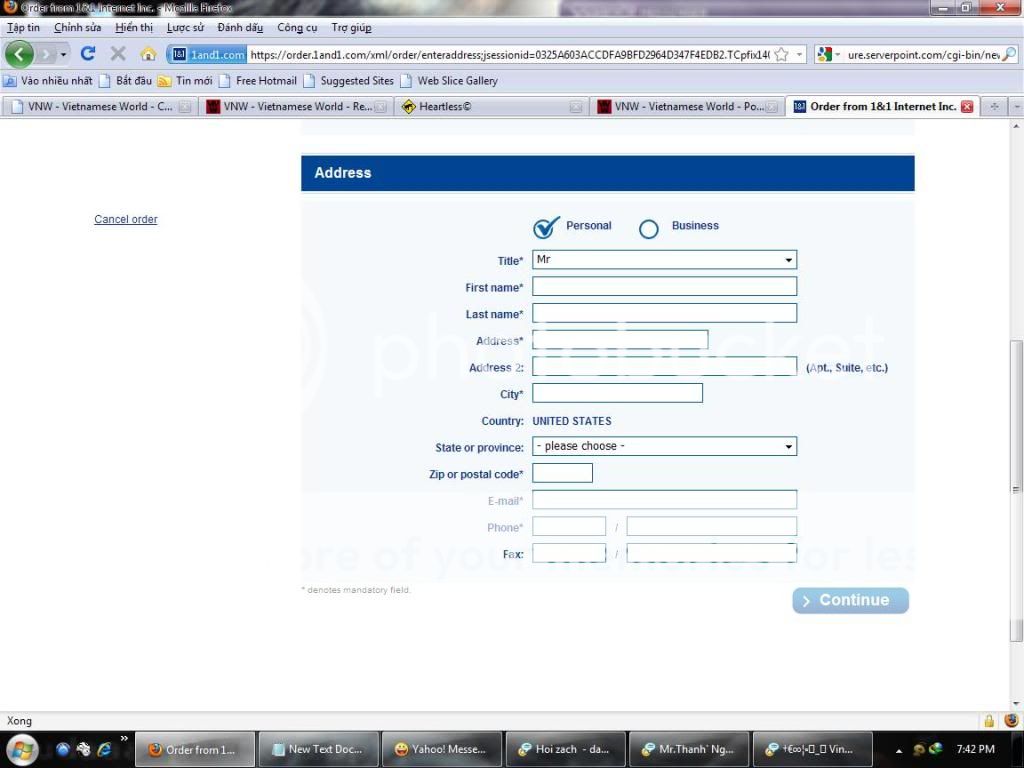Click the search magnifier icon in search box
The image size is (1024, 768).
click(x=1008, y=55)
